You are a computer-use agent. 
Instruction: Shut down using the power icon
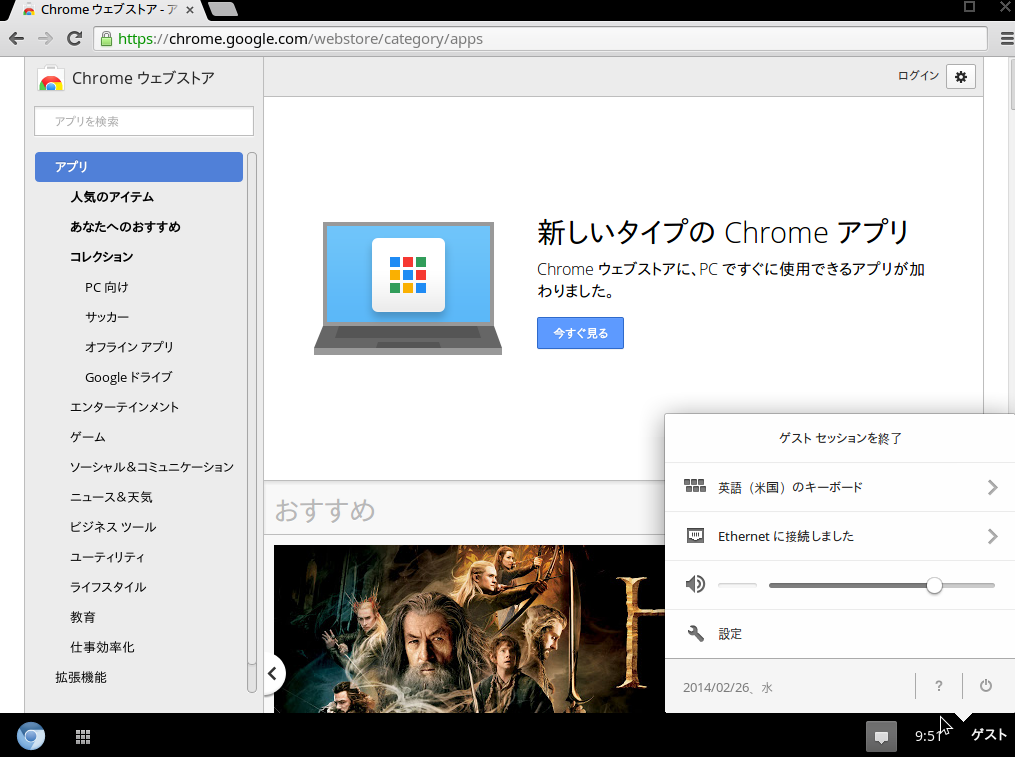coord(985,686)
